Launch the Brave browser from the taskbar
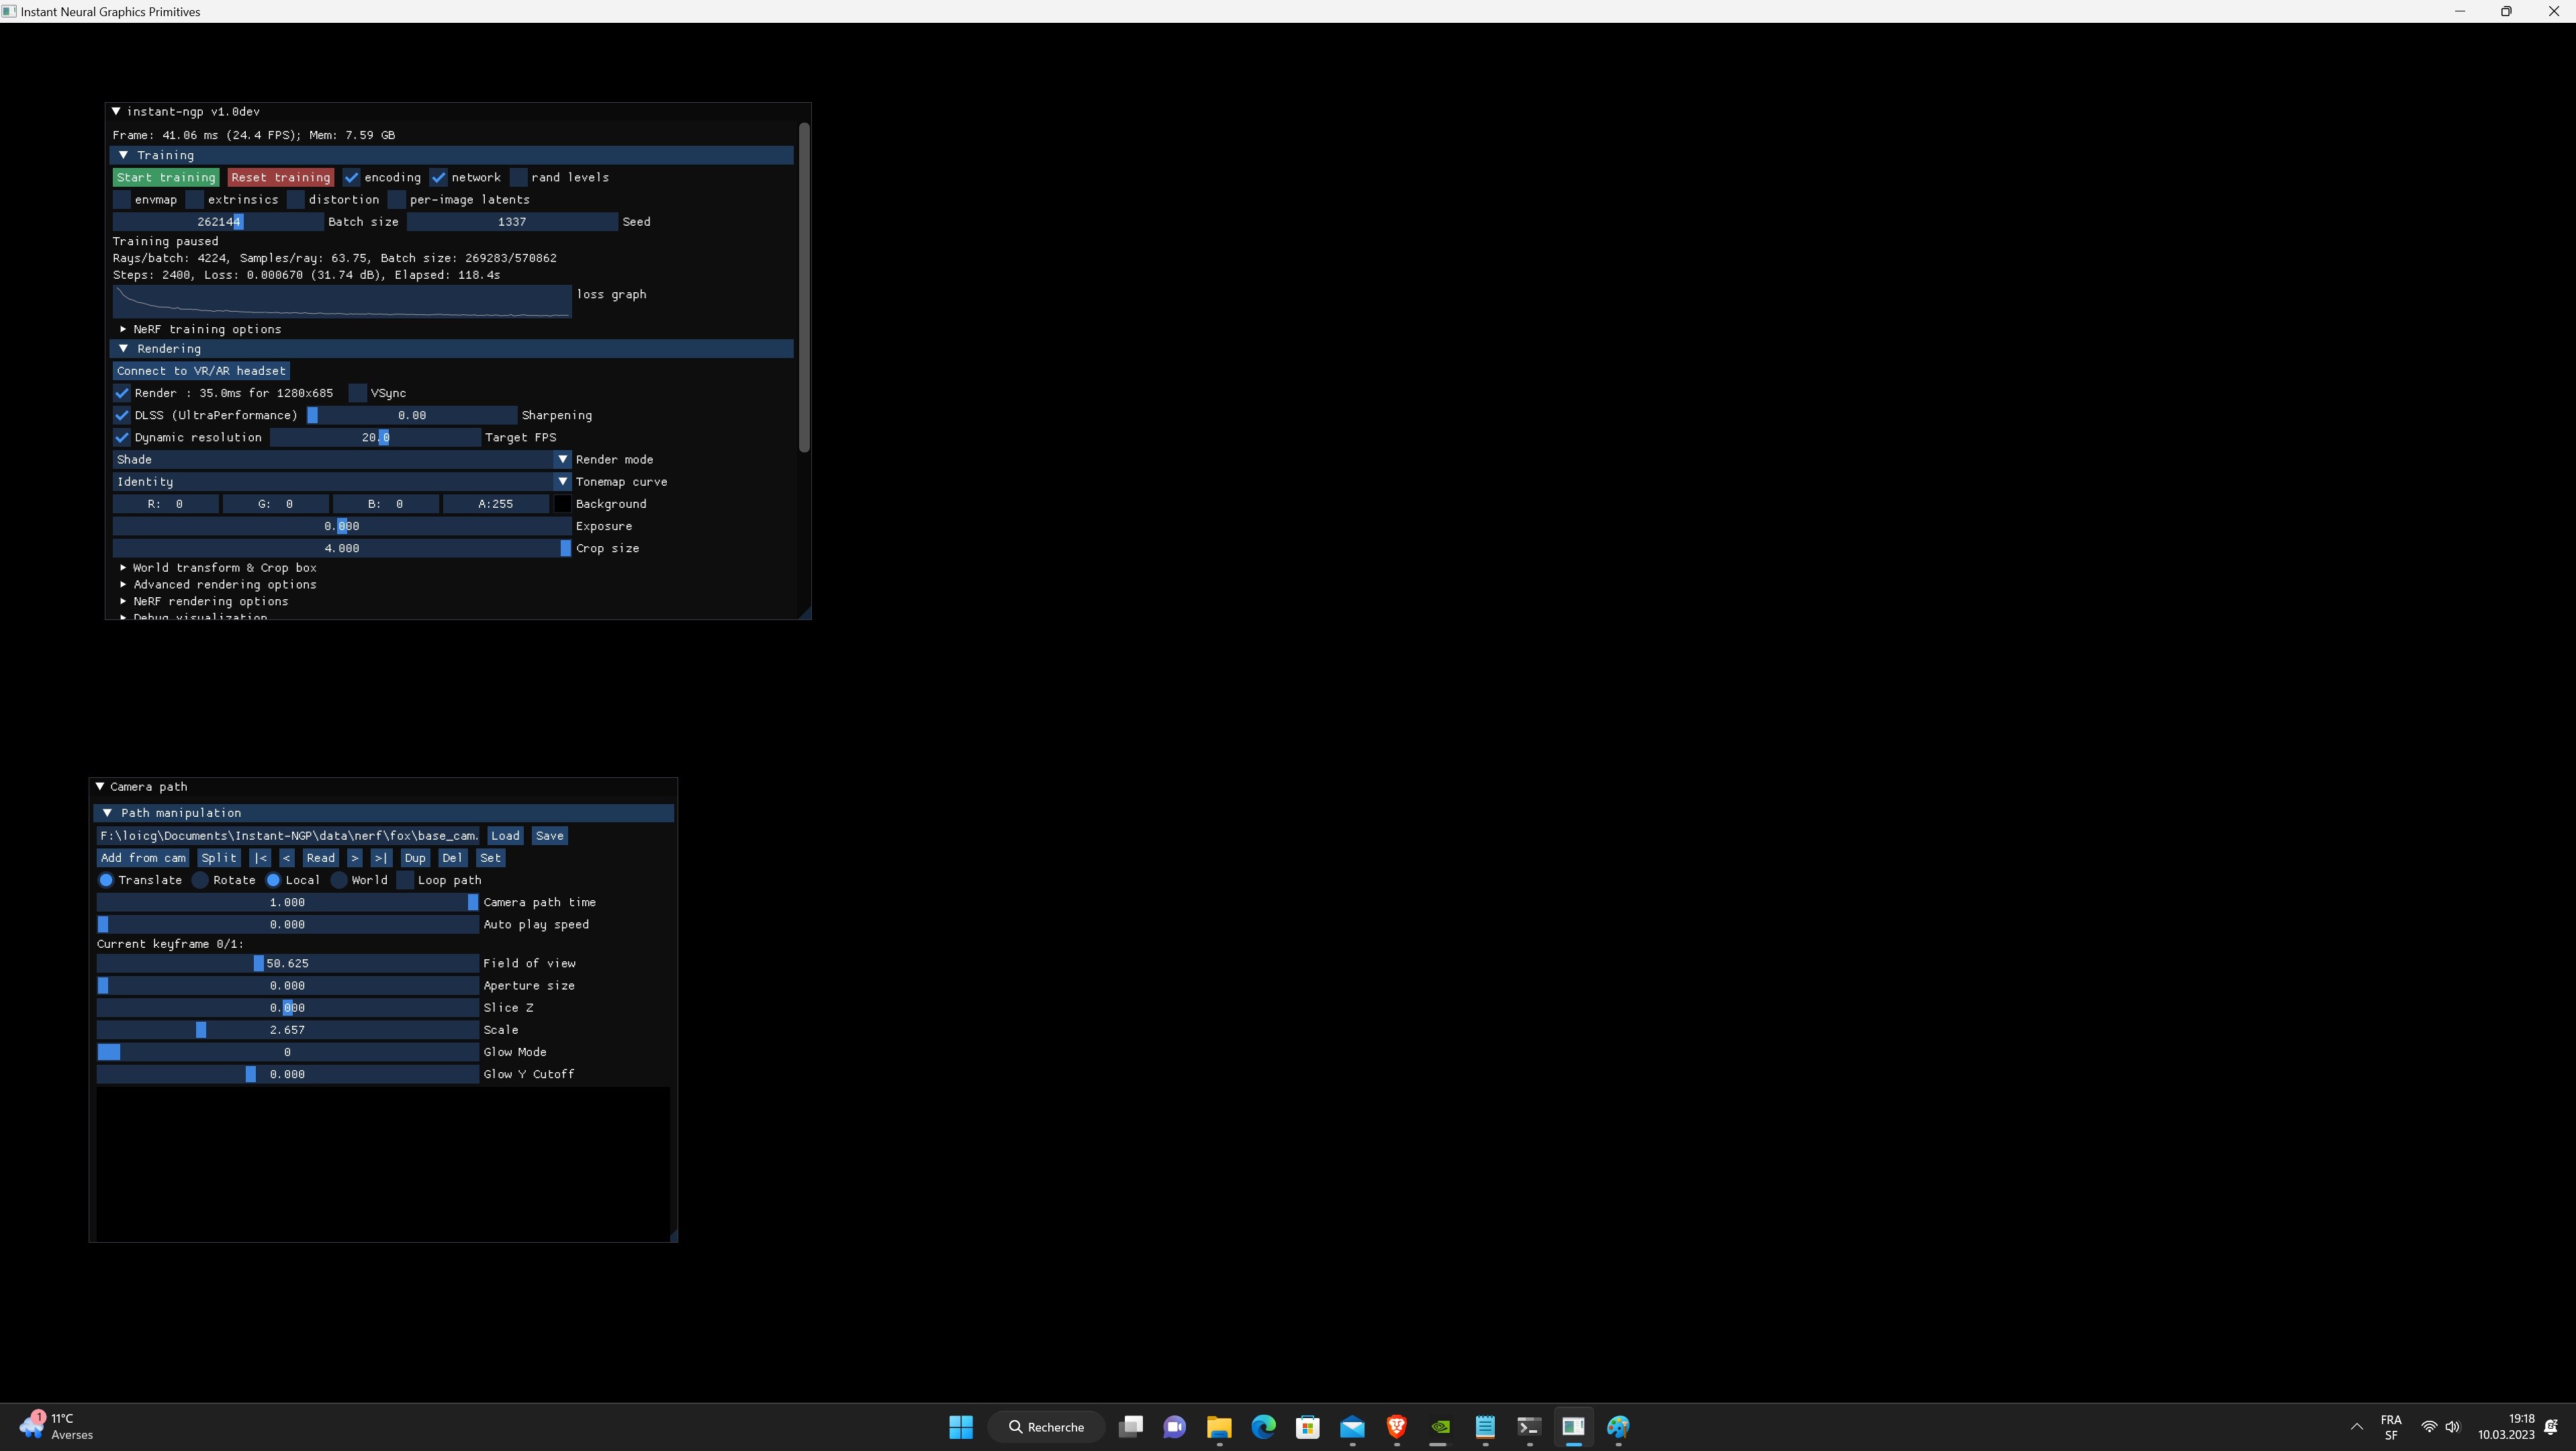 (1396, 1427)
